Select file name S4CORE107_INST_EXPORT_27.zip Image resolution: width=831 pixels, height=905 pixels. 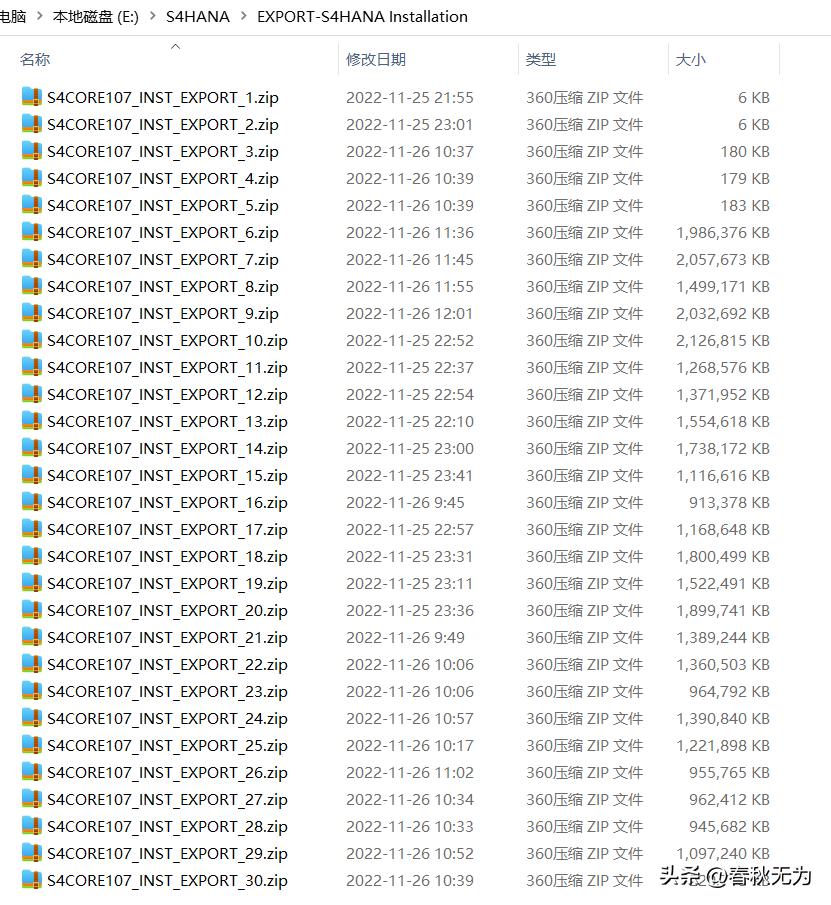[167, 800]
